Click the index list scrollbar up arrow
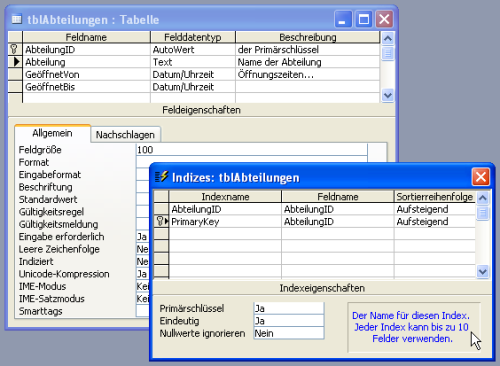Image resolution: width=500 pixels, height=366 pixels. pyautogui.click(x=483, y=198)
